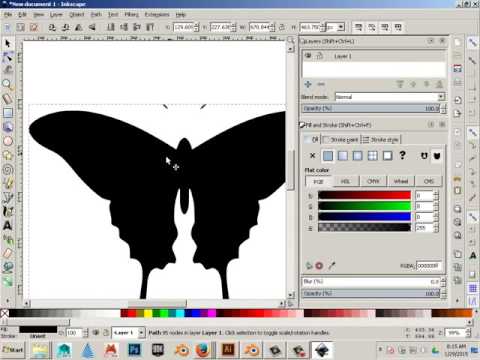Set paint to none with X
Image resolution: width=480 pixels, height=360 pixels.
click(x=313, y=156)
